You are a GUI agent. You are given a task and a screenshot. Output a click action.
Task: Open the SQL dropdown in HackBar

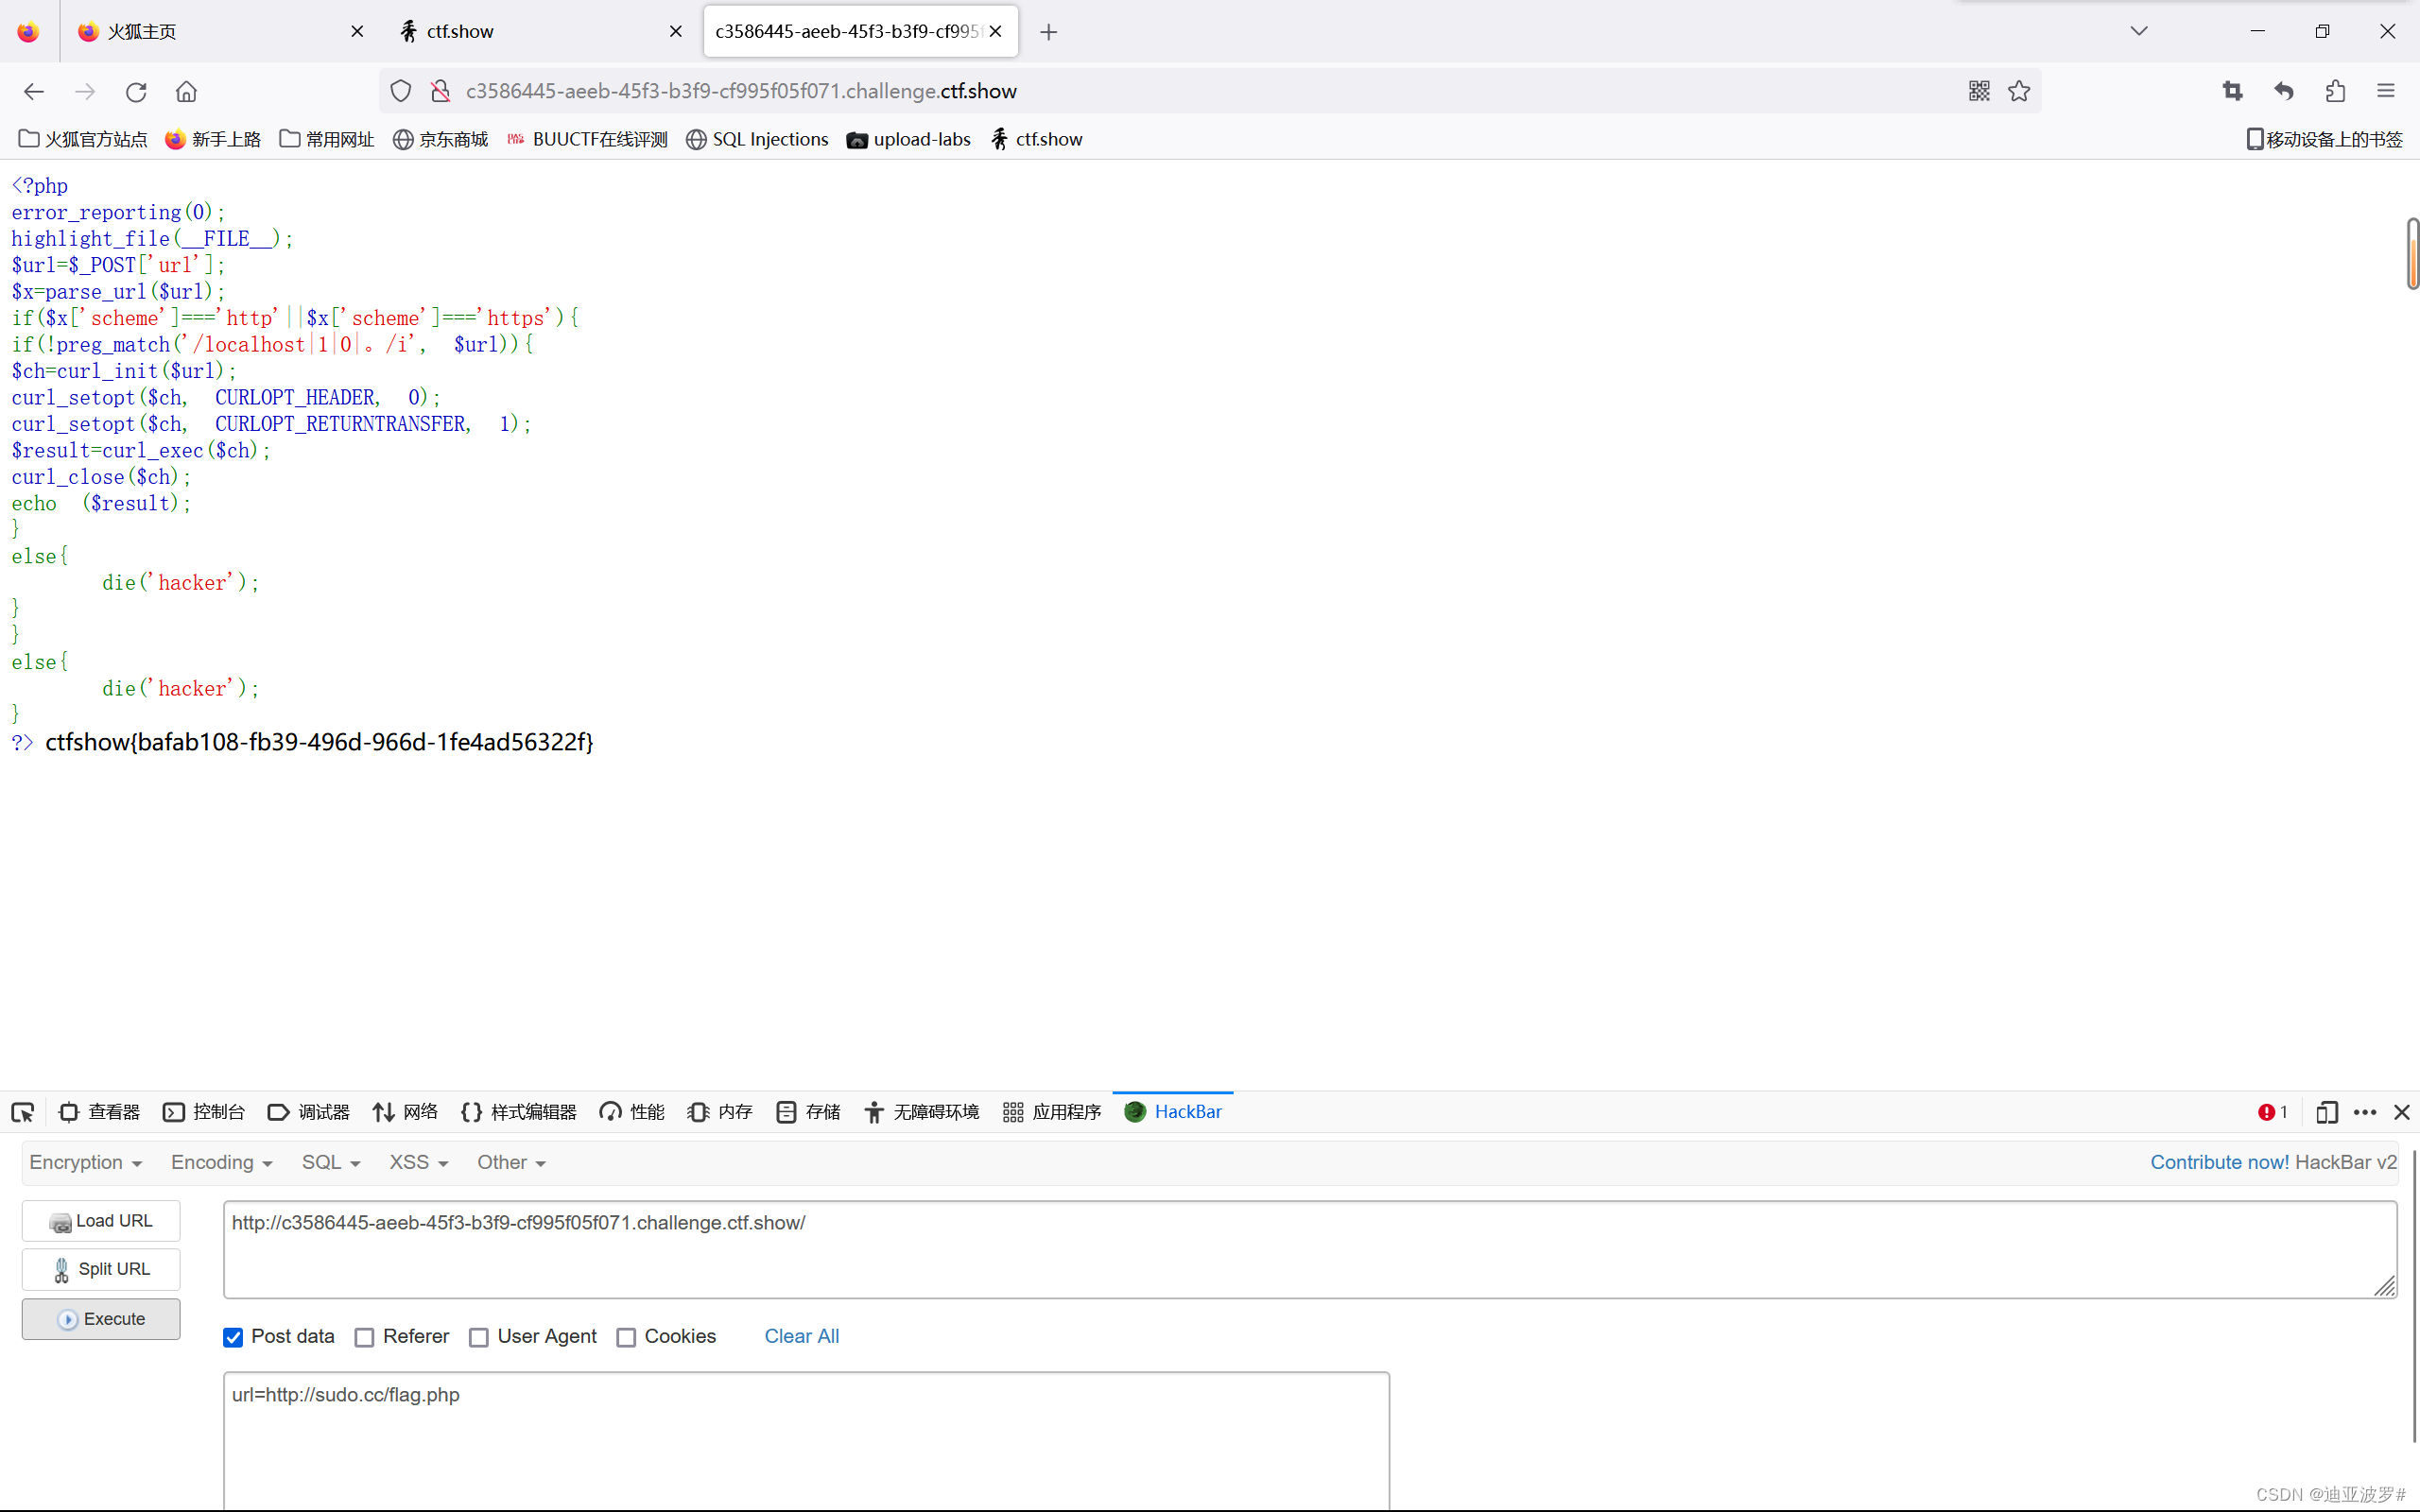pos(330,1162)
